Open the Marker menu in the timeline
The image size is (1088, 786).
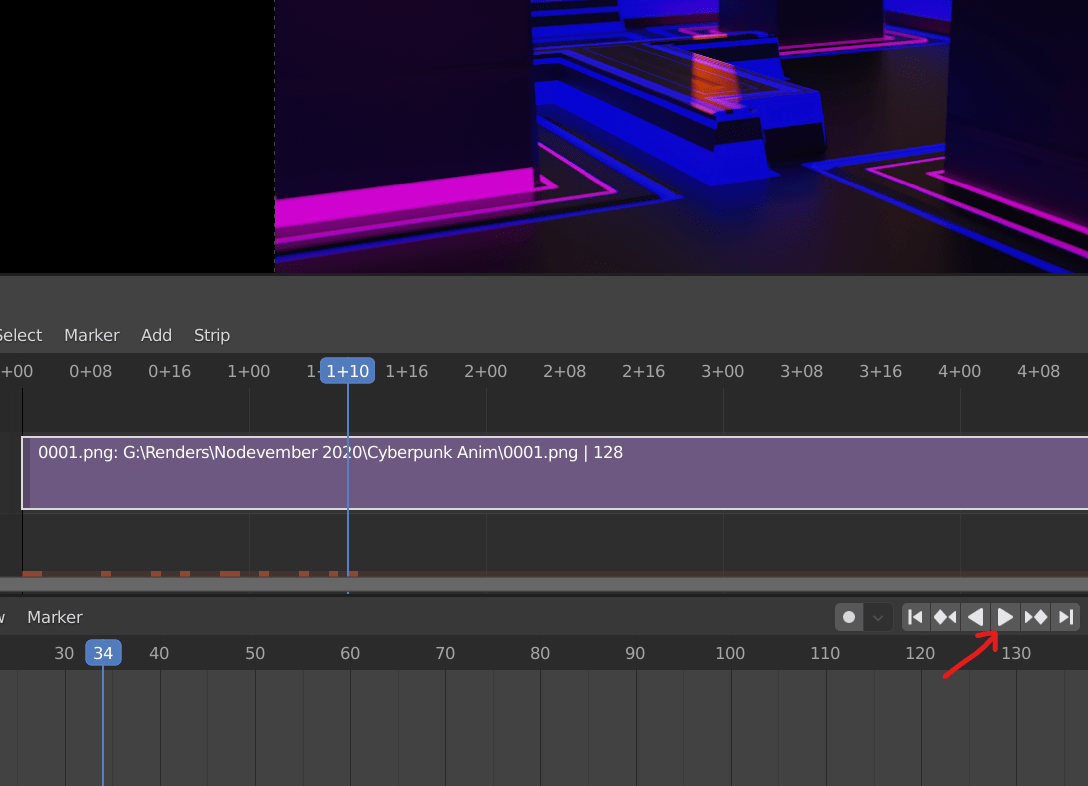(55, 617)
